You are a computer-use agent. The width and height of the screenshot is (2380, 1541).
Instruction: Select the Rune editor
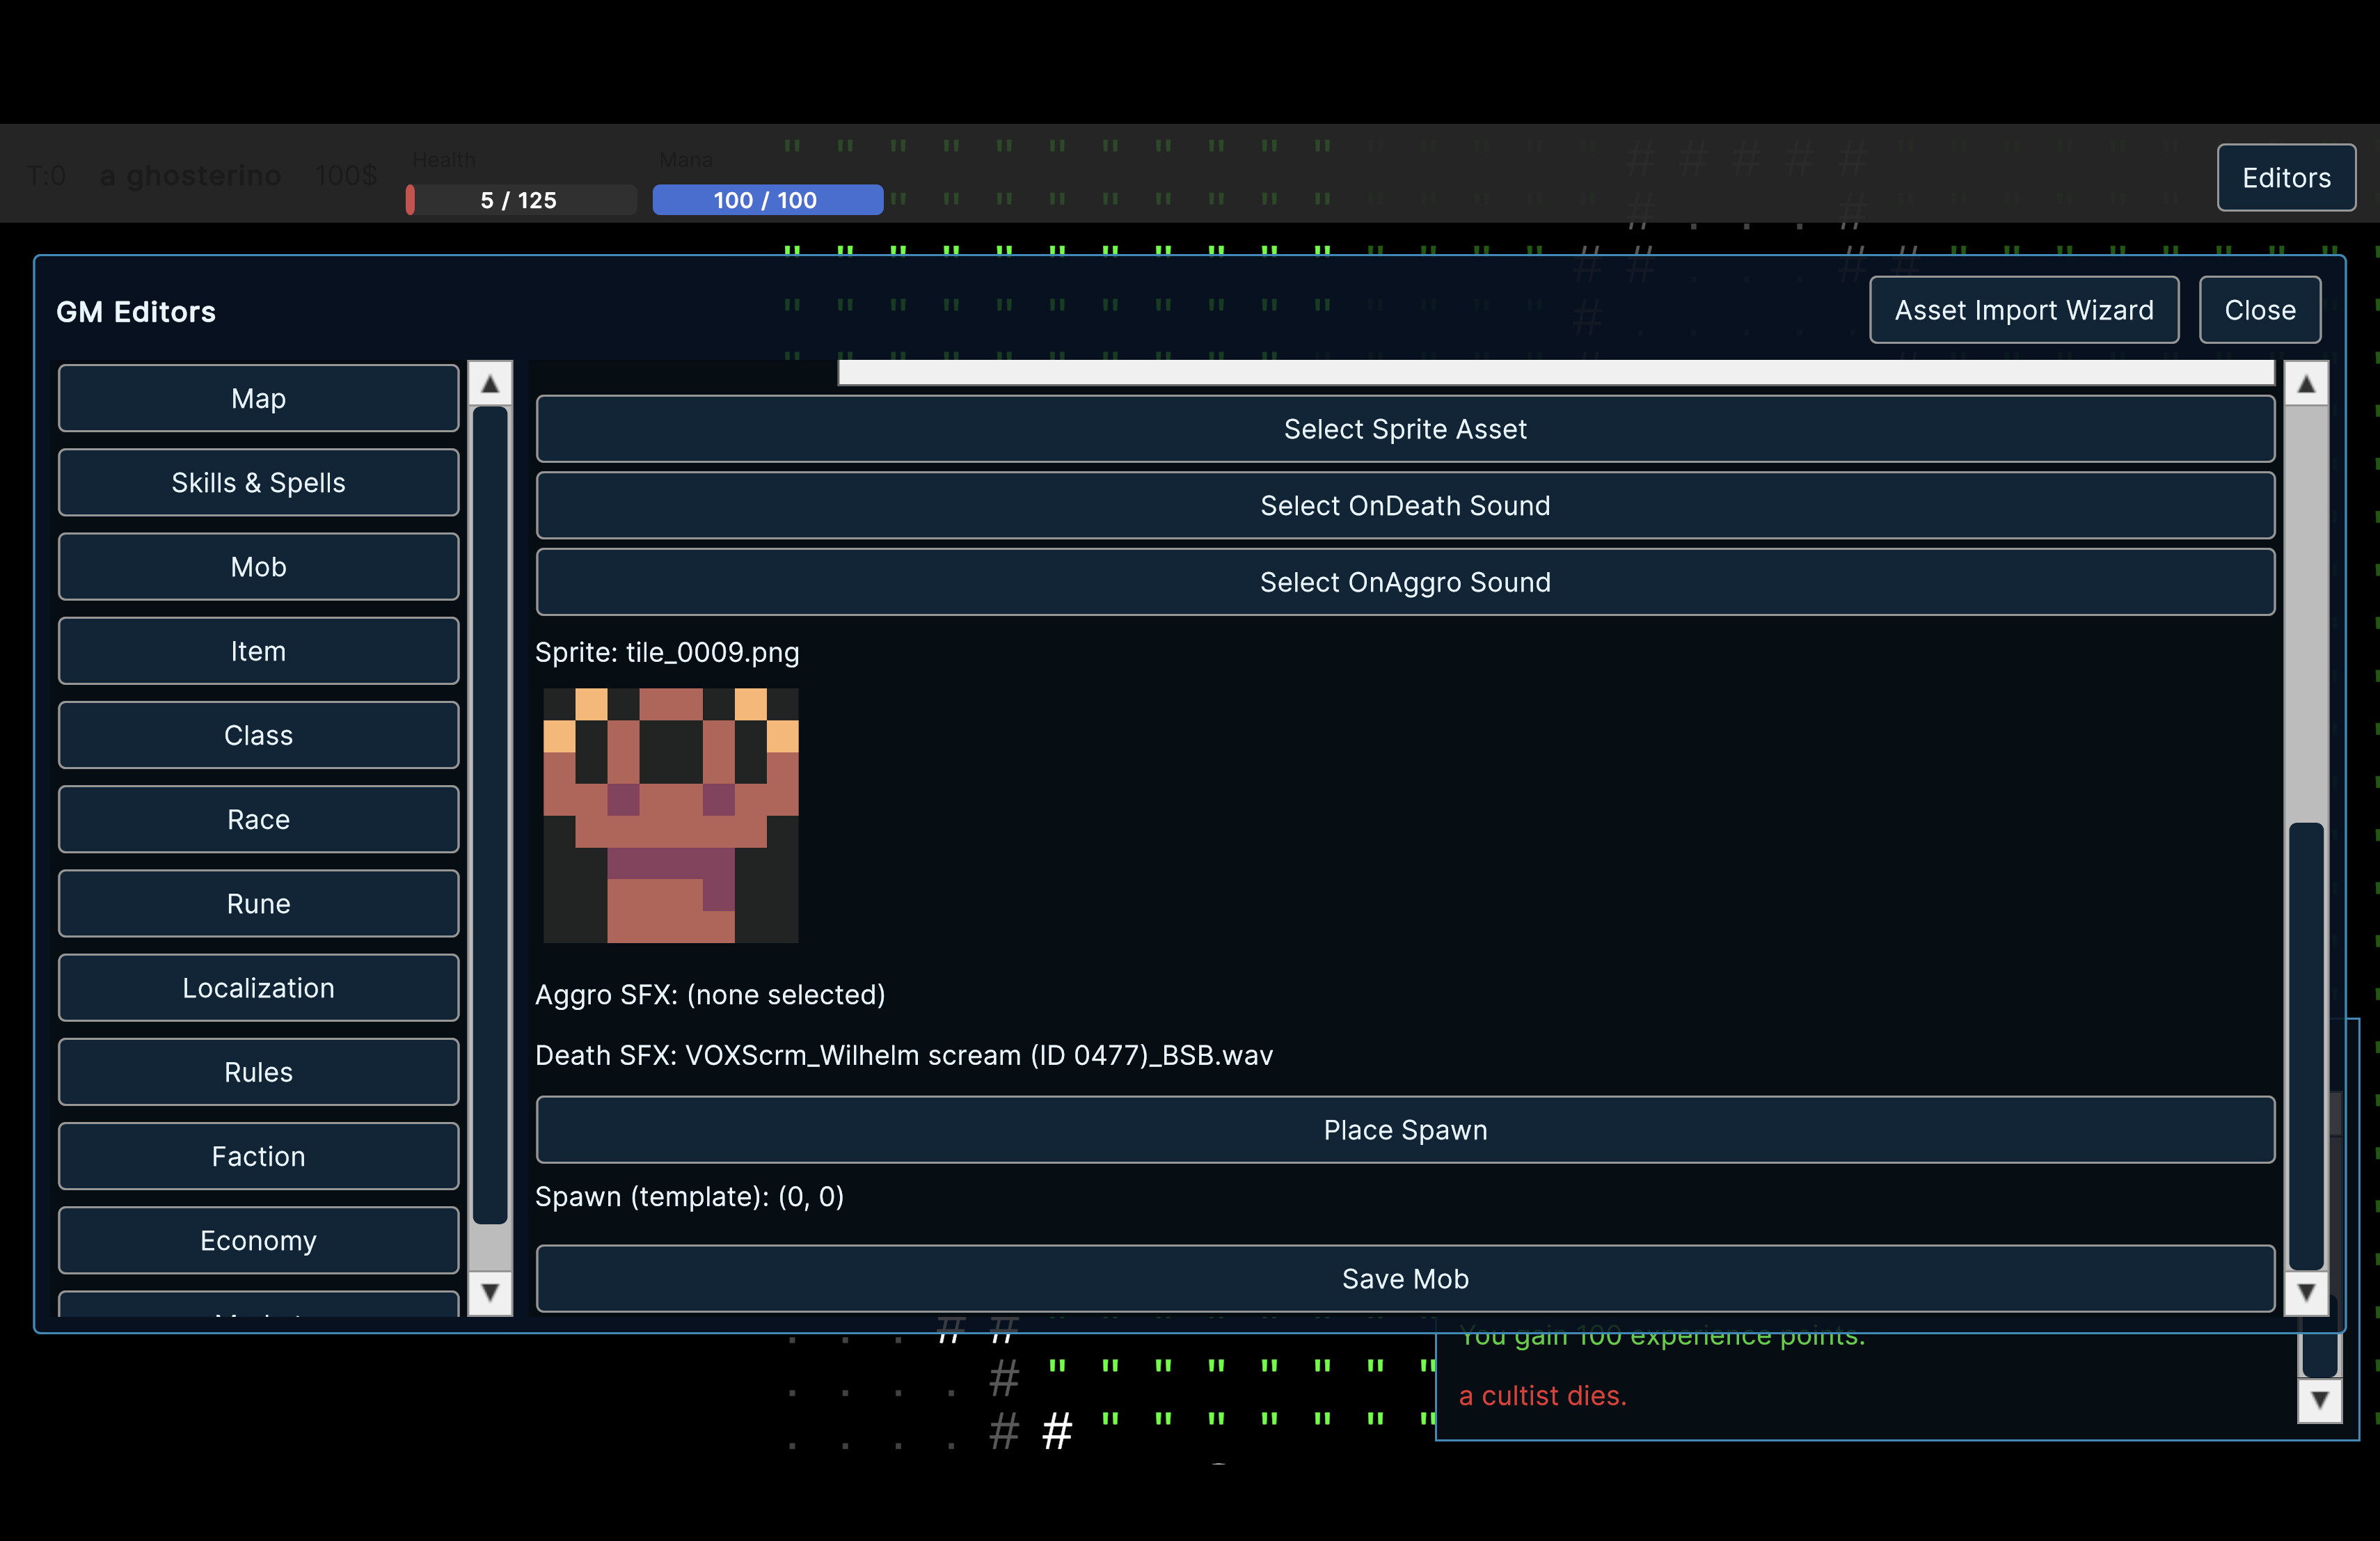point(258,903)
